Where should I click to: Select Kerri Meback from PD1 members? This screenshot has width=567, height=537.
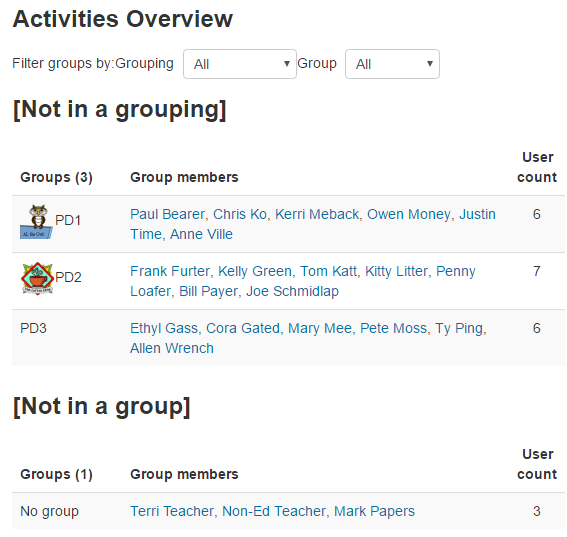pyautogui.click(x=317, y=214)
